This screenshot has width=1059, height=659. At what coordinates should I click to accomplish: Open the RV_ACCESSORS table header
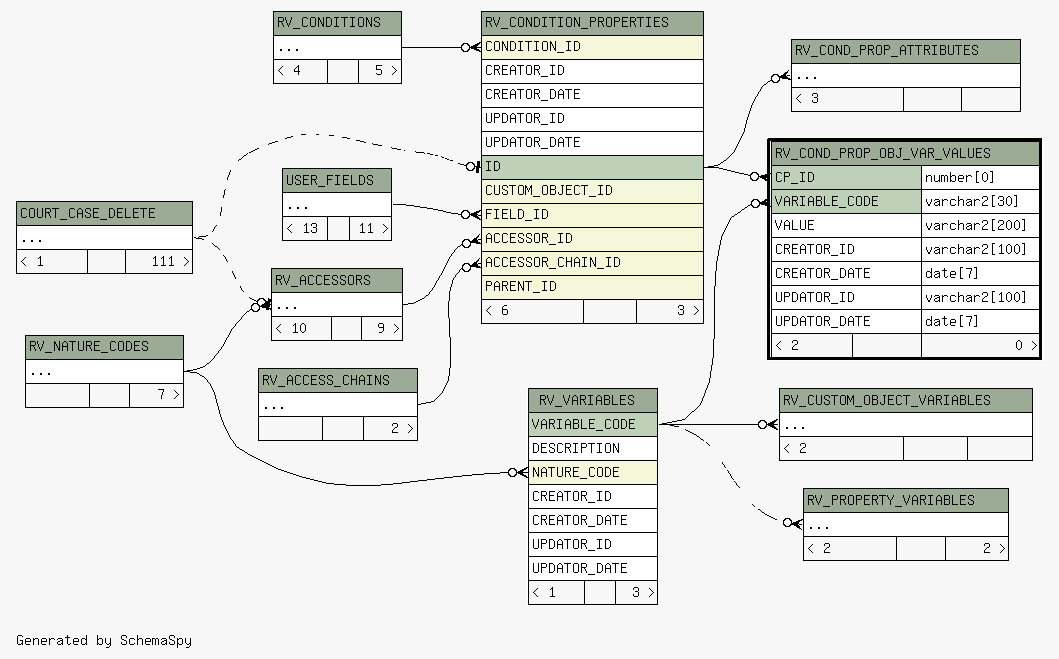click(336, 280)
